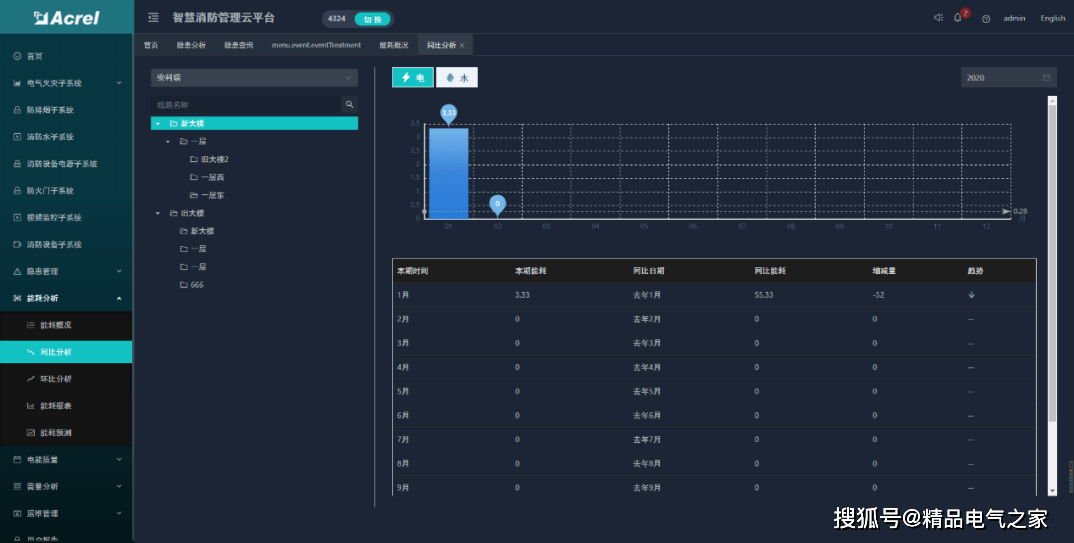Collapse the highlighted 新大楼 tree node arrow

click(x=158, y=123)
